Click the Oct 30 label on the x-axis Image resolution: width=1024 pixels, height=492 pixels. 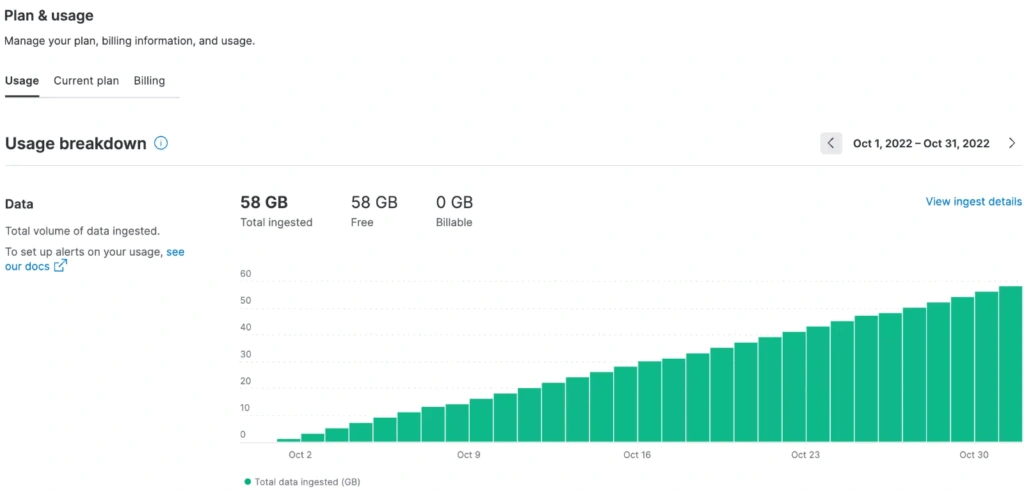(x=973, y=455)
